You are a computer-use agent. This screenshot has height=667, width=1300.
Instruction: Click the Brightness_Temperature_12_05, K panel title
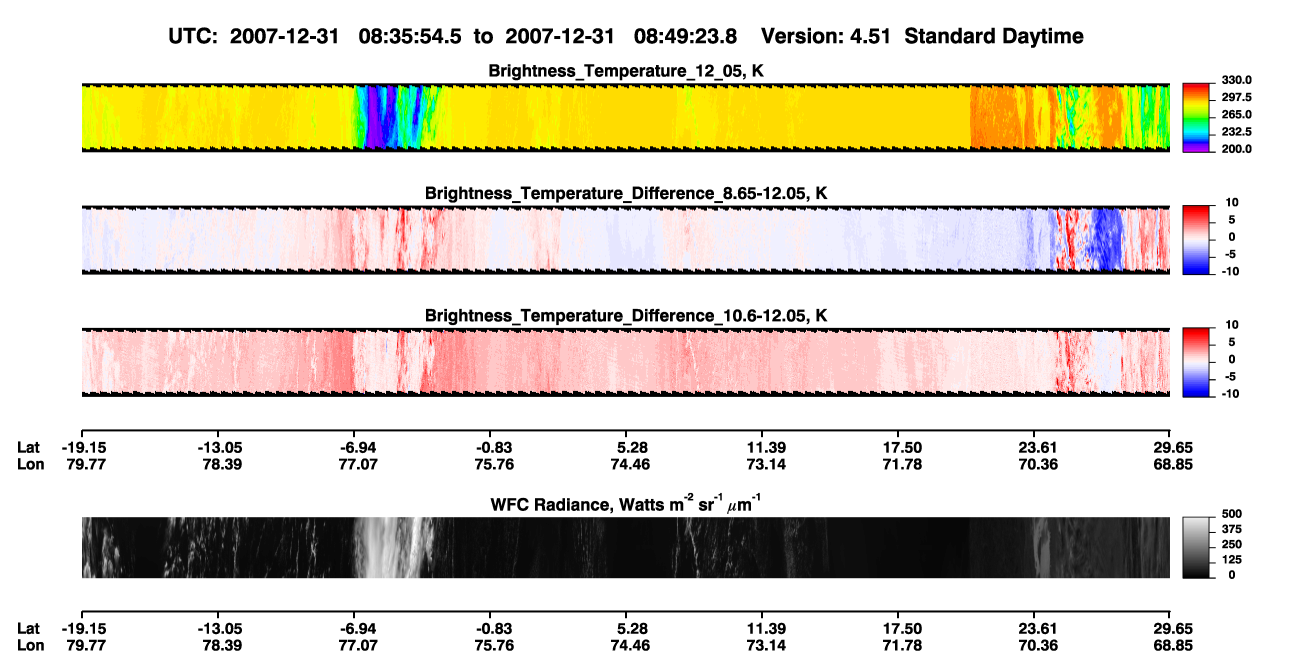pos(626,72)
